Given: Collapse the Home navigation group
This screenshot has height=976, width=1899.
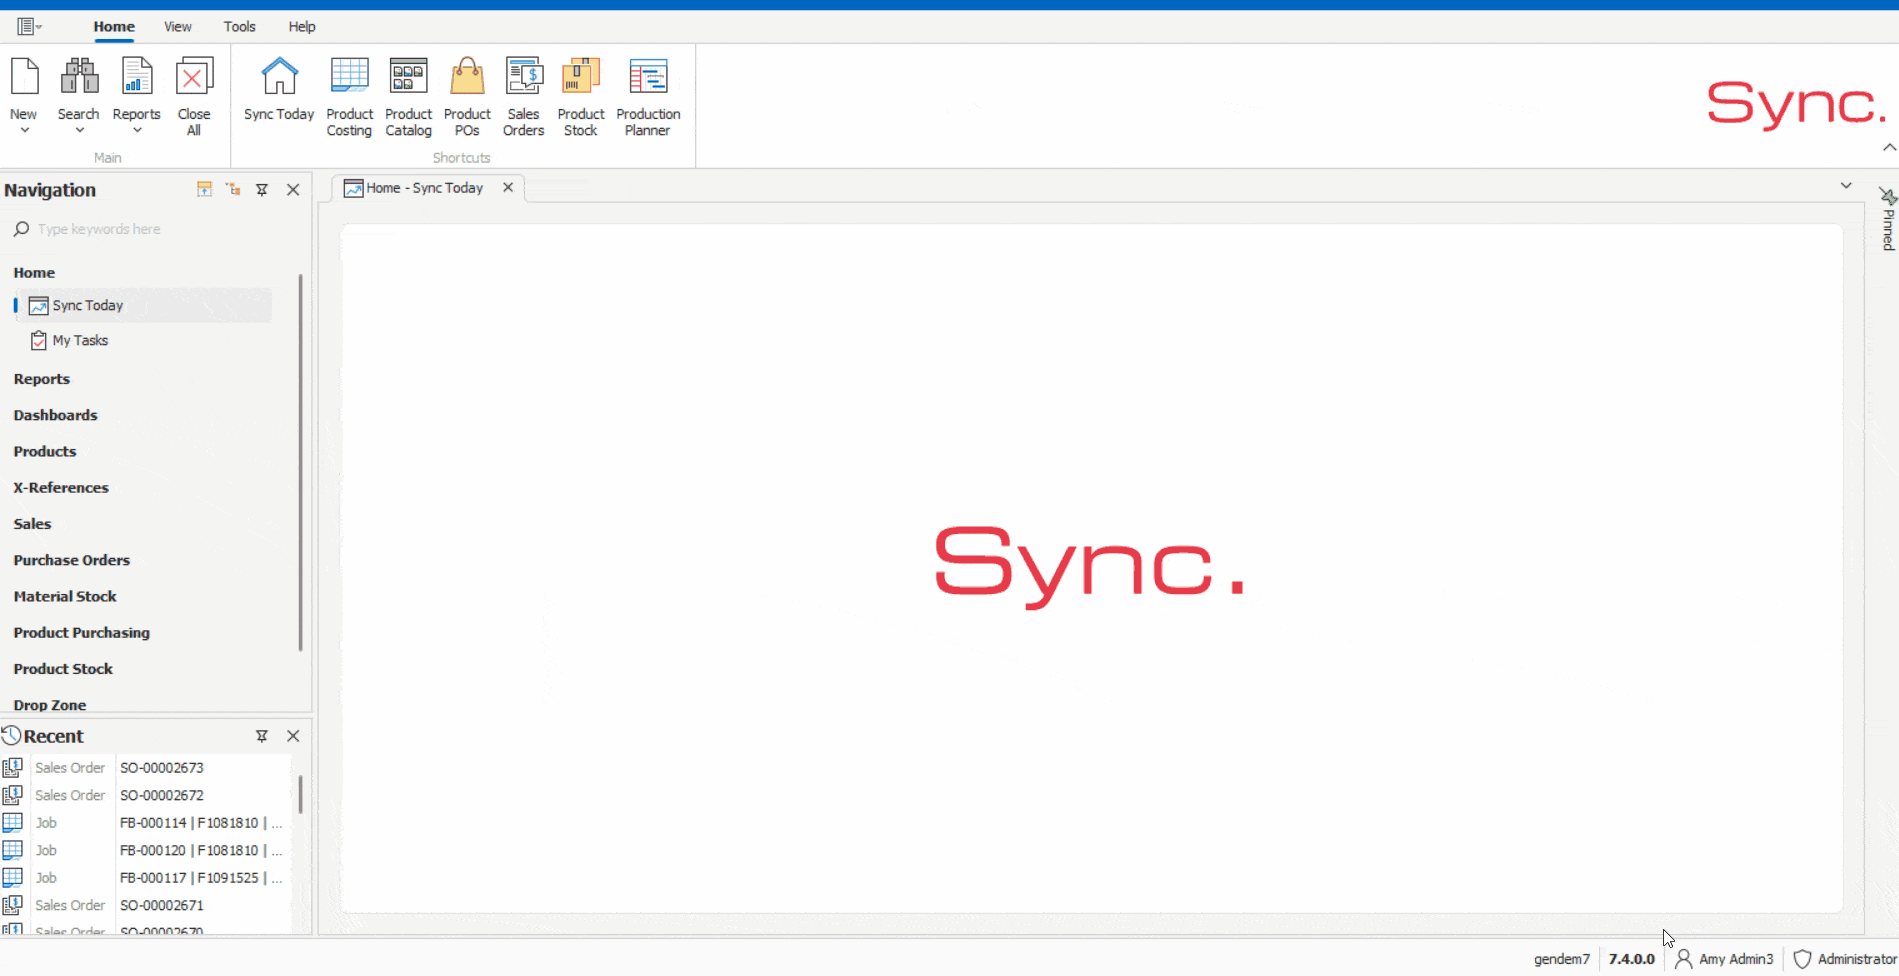Looking at the screenshot, I should pyautogui.click(x=34, y=273).
